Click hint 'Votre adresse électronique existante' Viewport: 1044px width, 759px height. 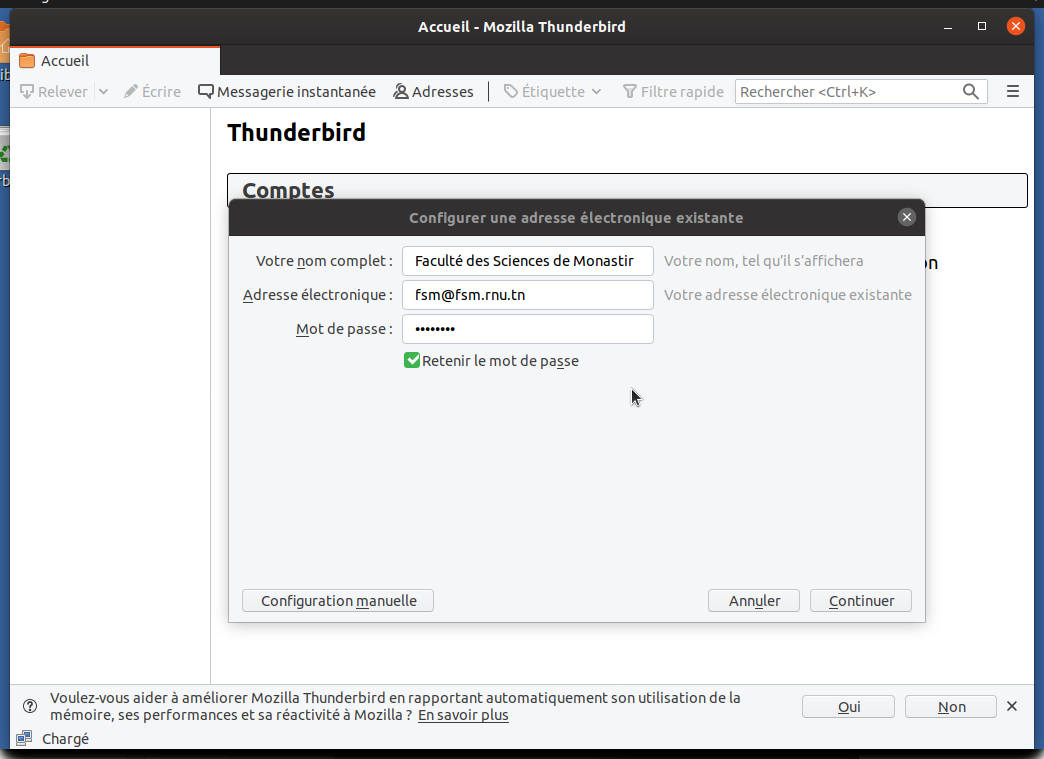788,295
